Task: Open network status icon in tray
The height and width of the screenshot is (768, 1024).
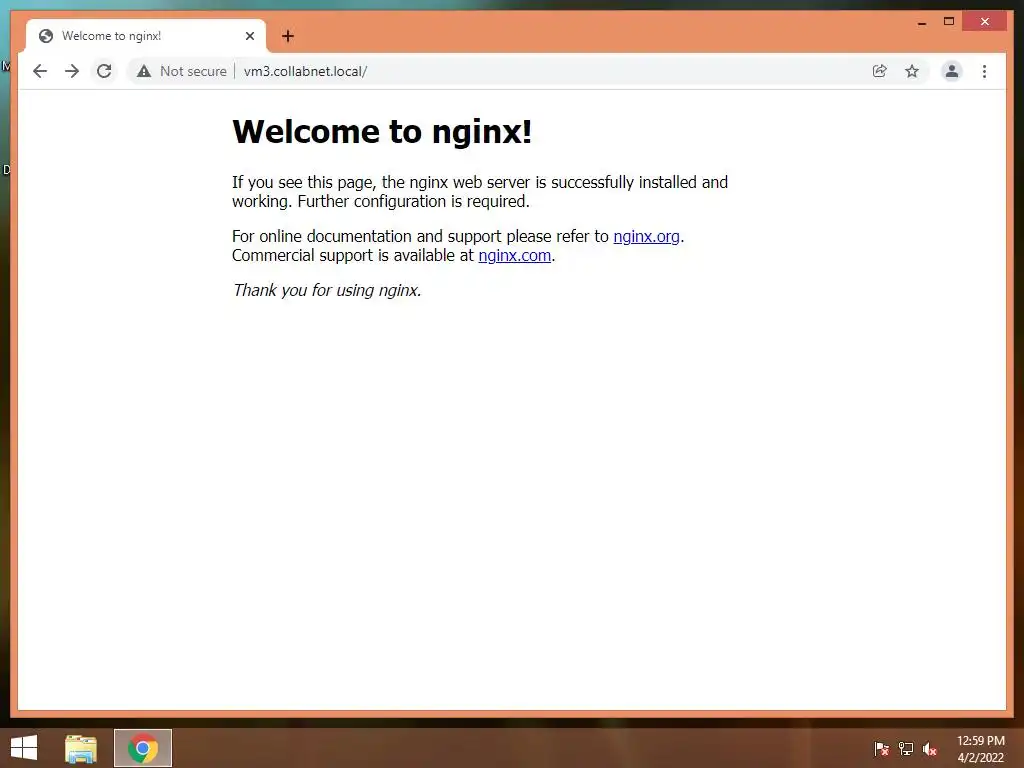Action: (906, 749)
